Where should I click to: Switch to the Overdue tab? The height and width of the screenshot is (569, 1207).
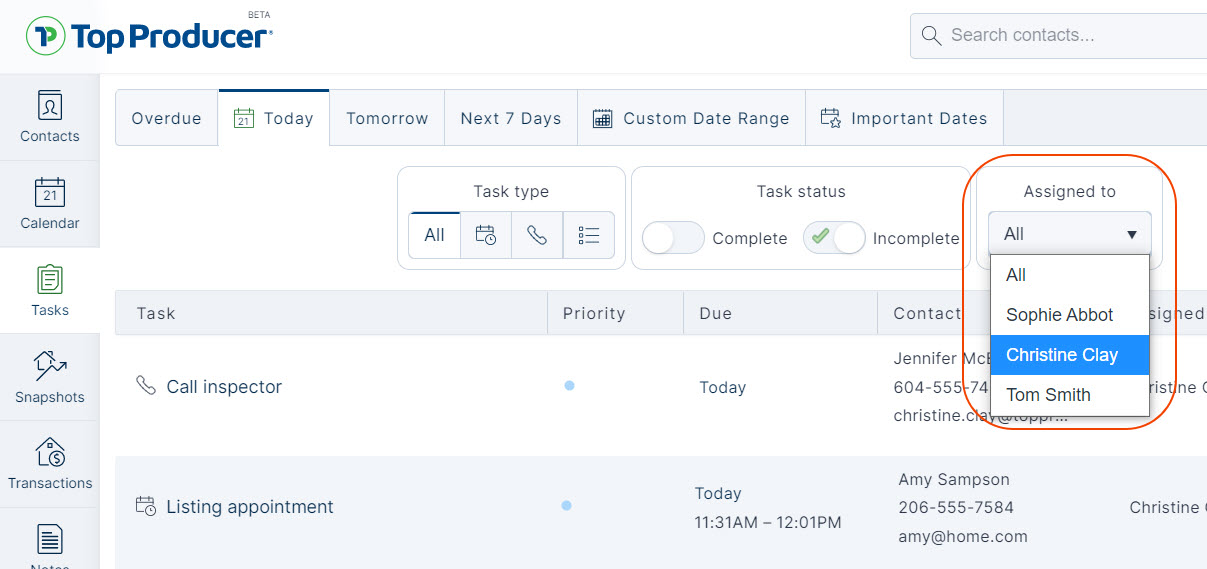[167, 118]
